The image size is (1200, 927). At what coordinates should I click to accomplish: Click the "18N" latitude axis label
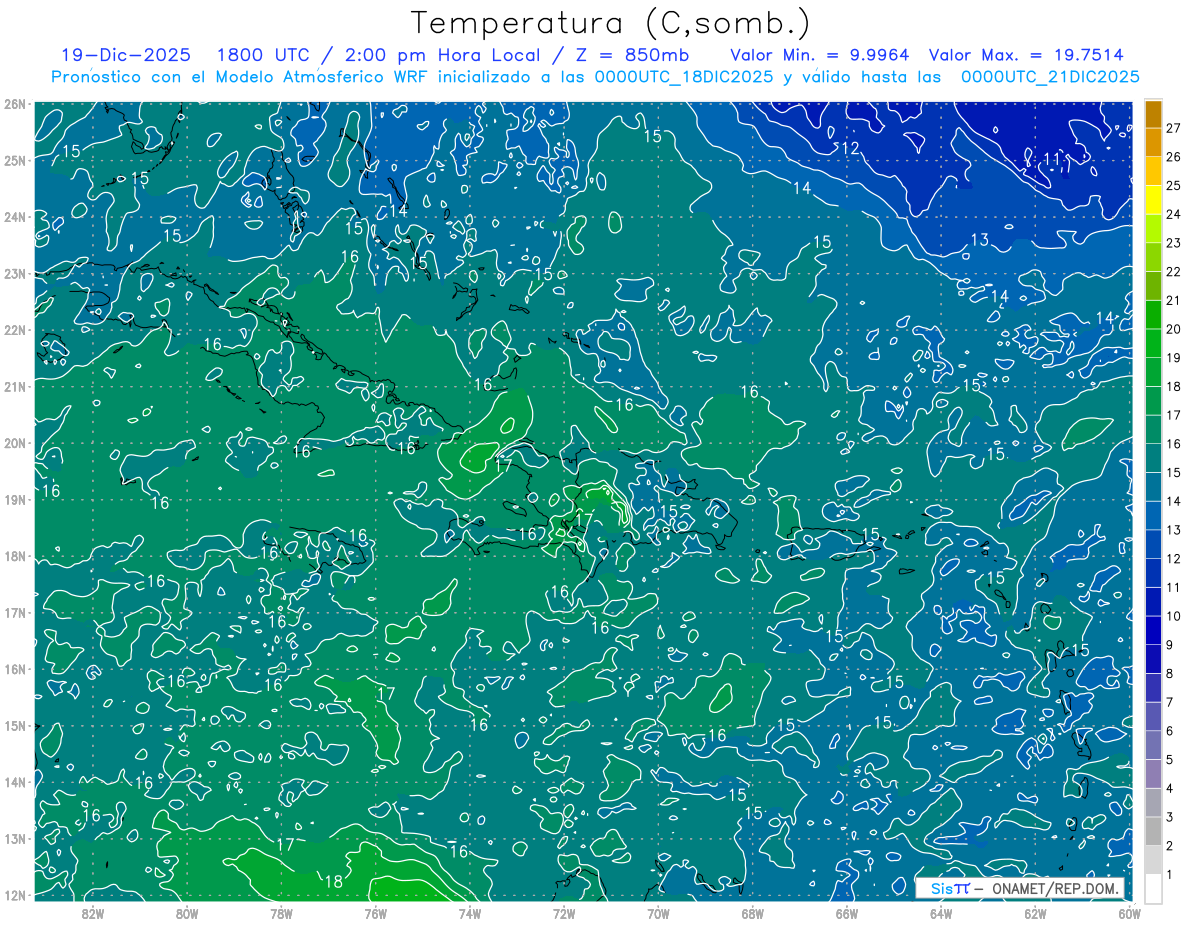tap(14, 555)
